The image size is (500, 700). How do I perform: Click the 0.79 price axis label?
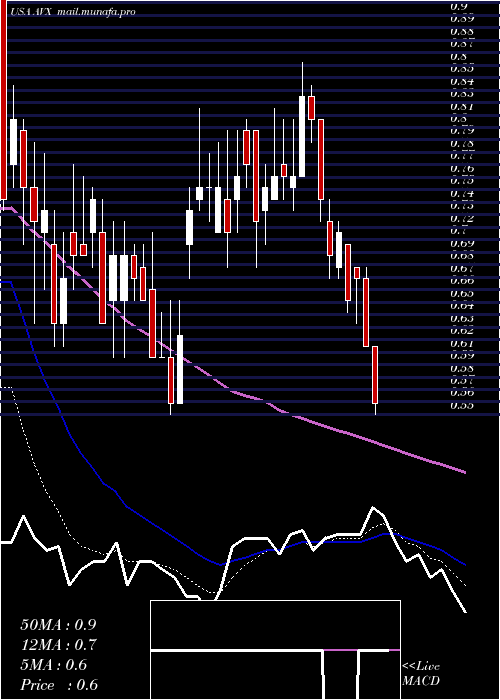click(x=461, y=131)
